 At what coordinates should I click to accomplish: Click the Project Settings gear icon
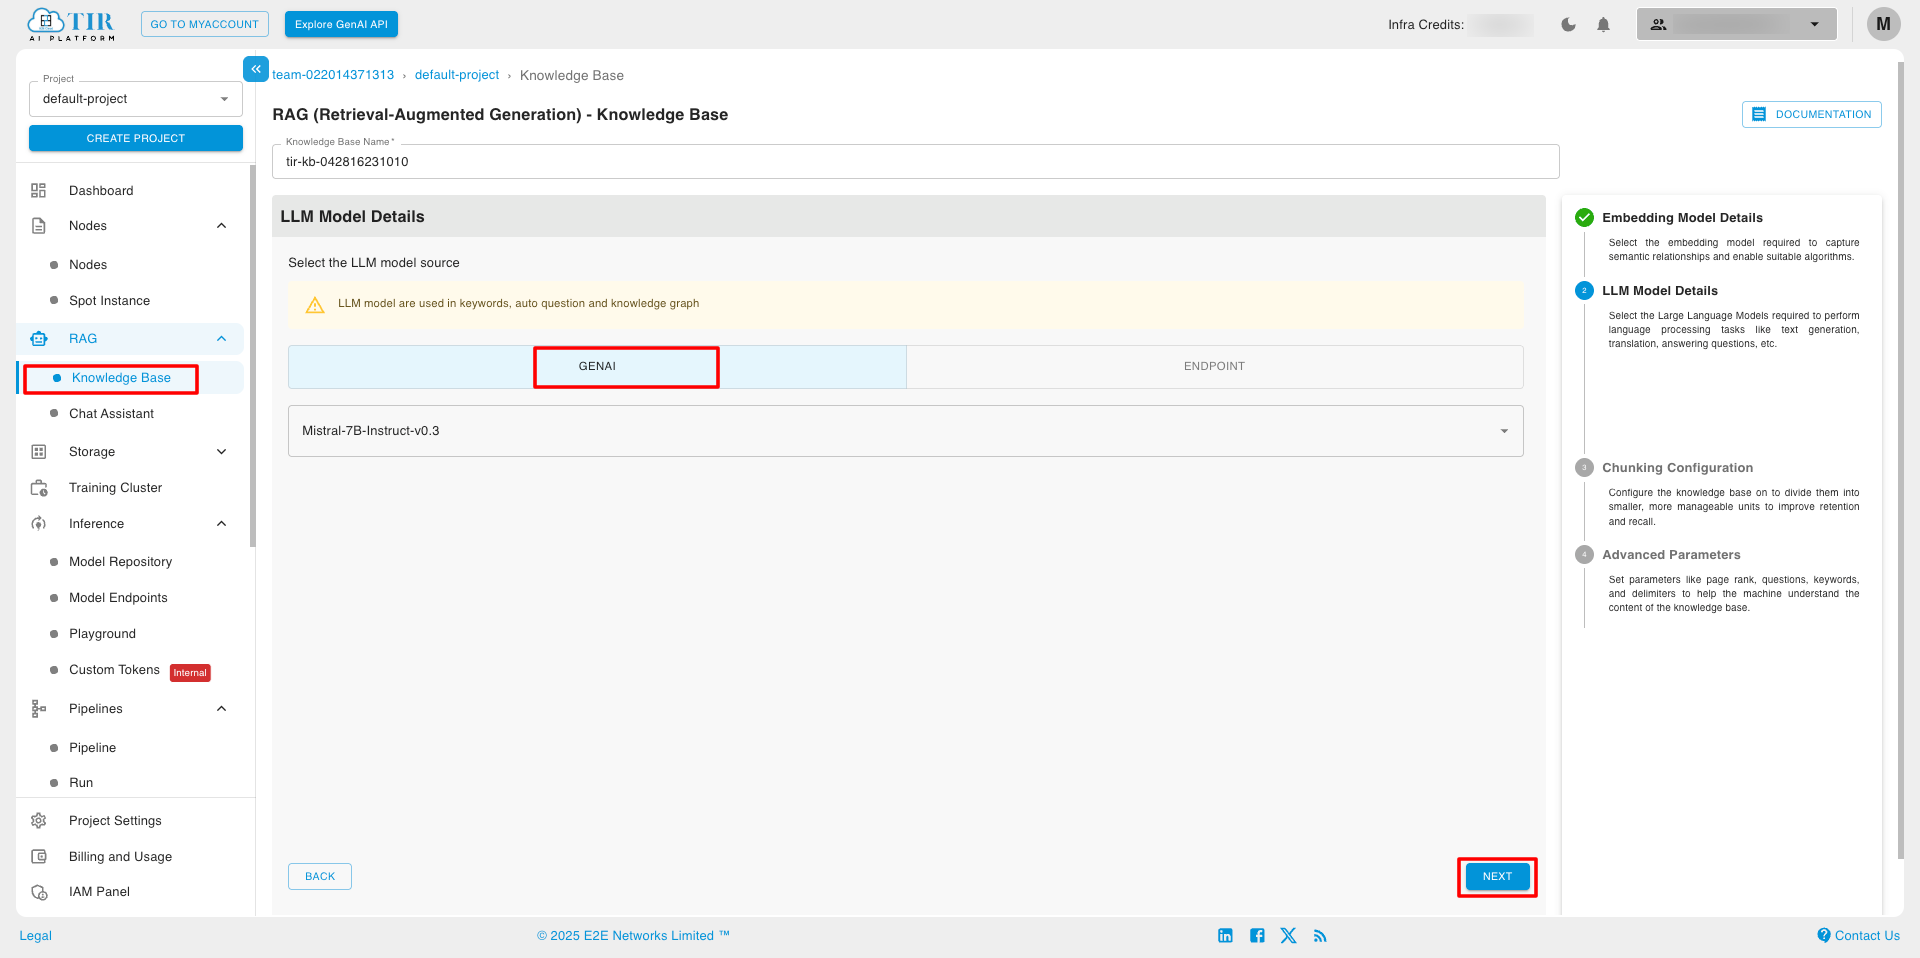coord(39,821)
